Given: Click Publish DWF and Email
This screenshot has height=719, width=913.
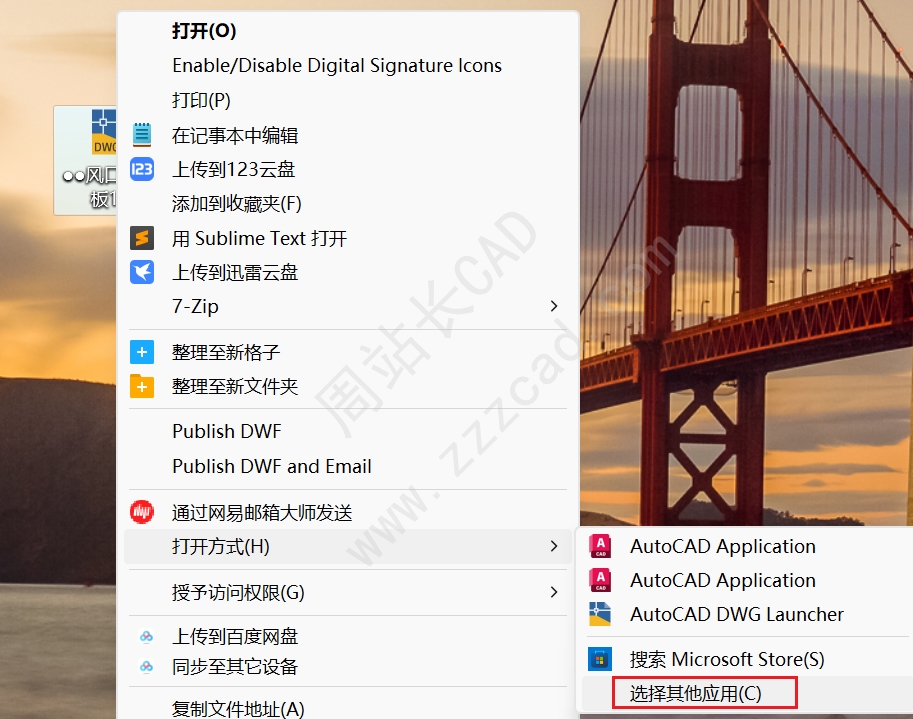Looking at the screenshot, I should (272, 466).
